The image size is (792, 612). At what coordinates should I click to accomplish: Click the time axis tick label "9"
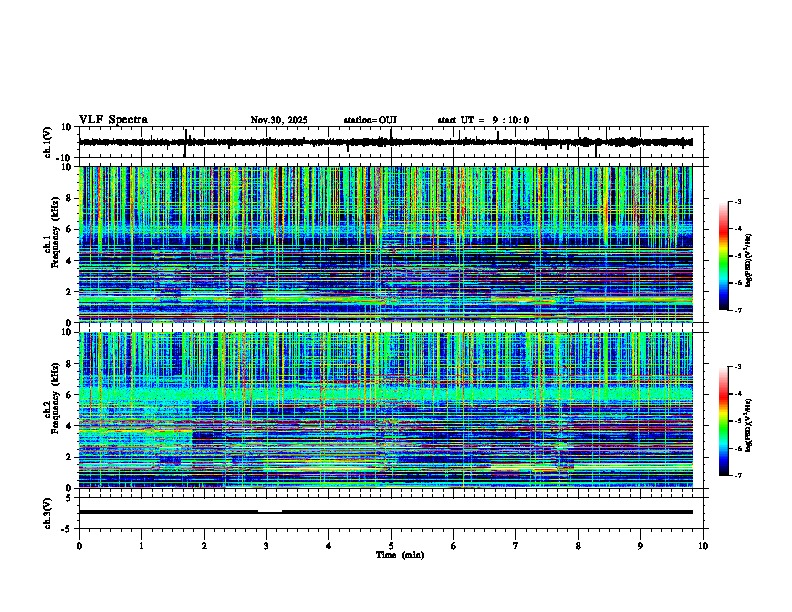click(640, 546)
